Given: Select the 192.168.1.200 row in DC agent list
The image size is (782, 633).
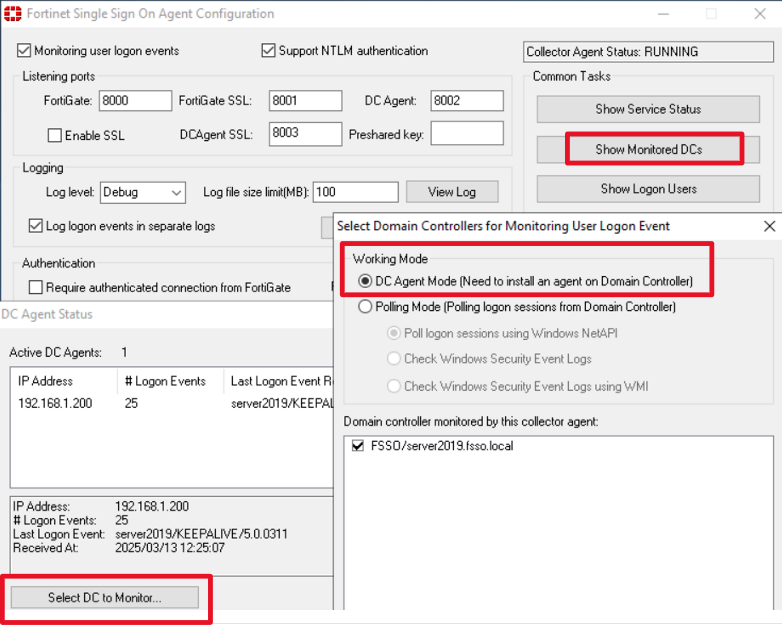Looking at the screenshot, I should point(172,404).
